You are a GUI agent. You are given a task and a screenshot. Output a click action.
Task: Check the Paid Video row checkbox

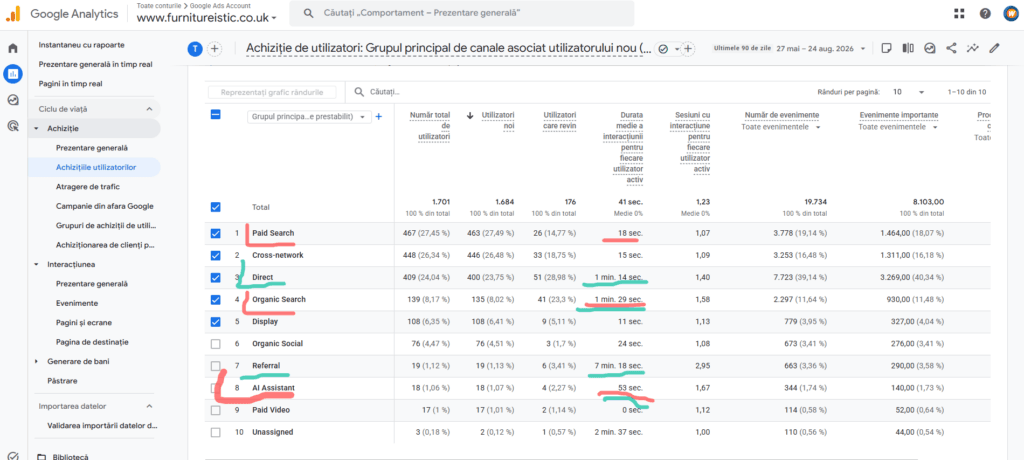point(216,410)
